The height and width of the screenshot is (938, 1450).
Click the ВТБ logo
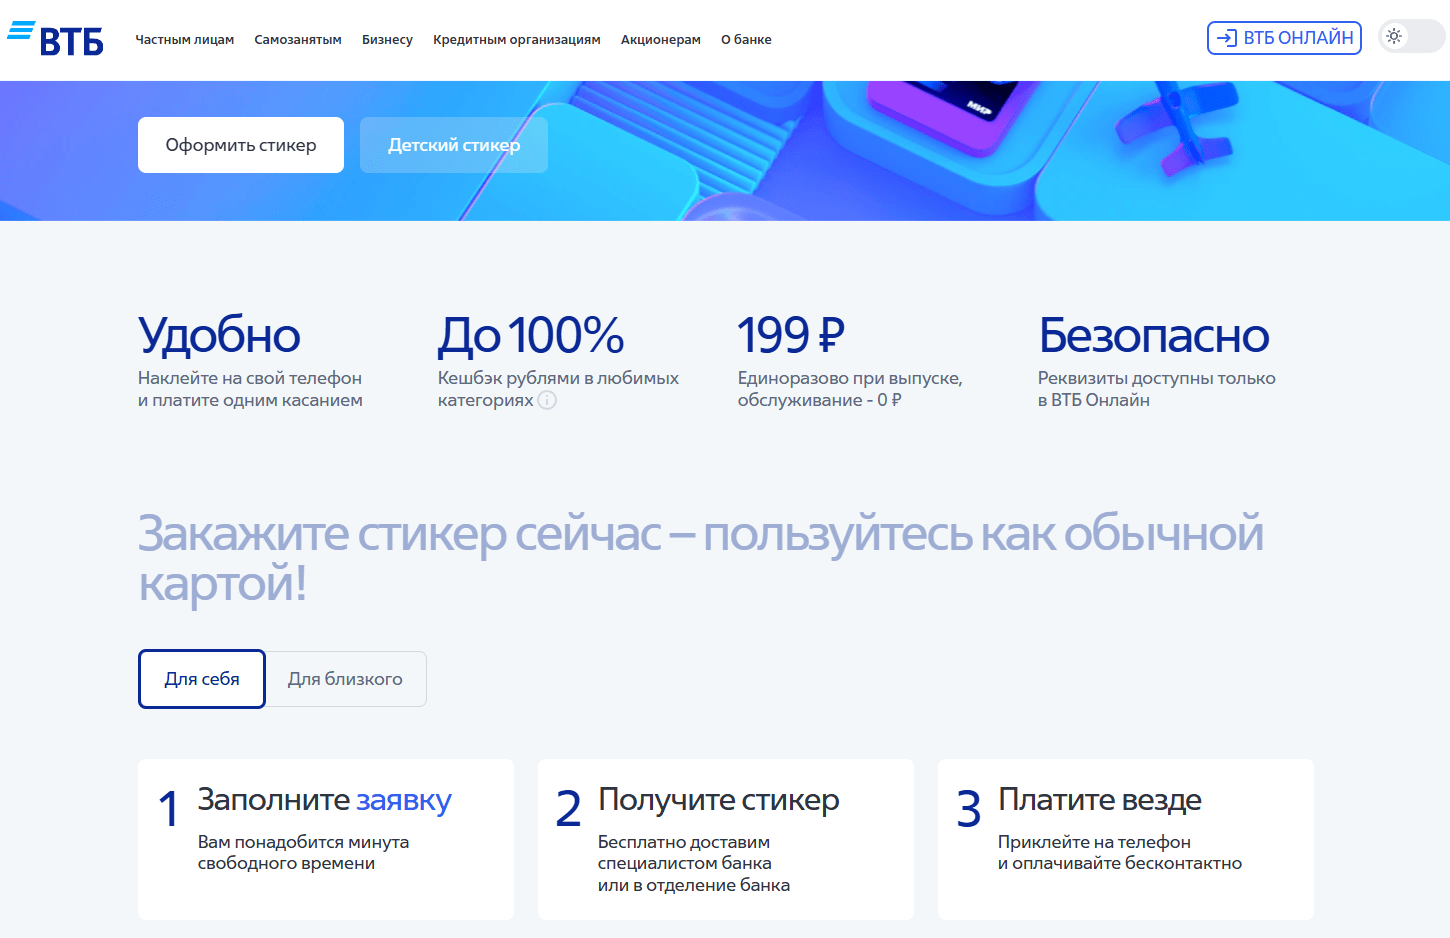pos(55,38)
